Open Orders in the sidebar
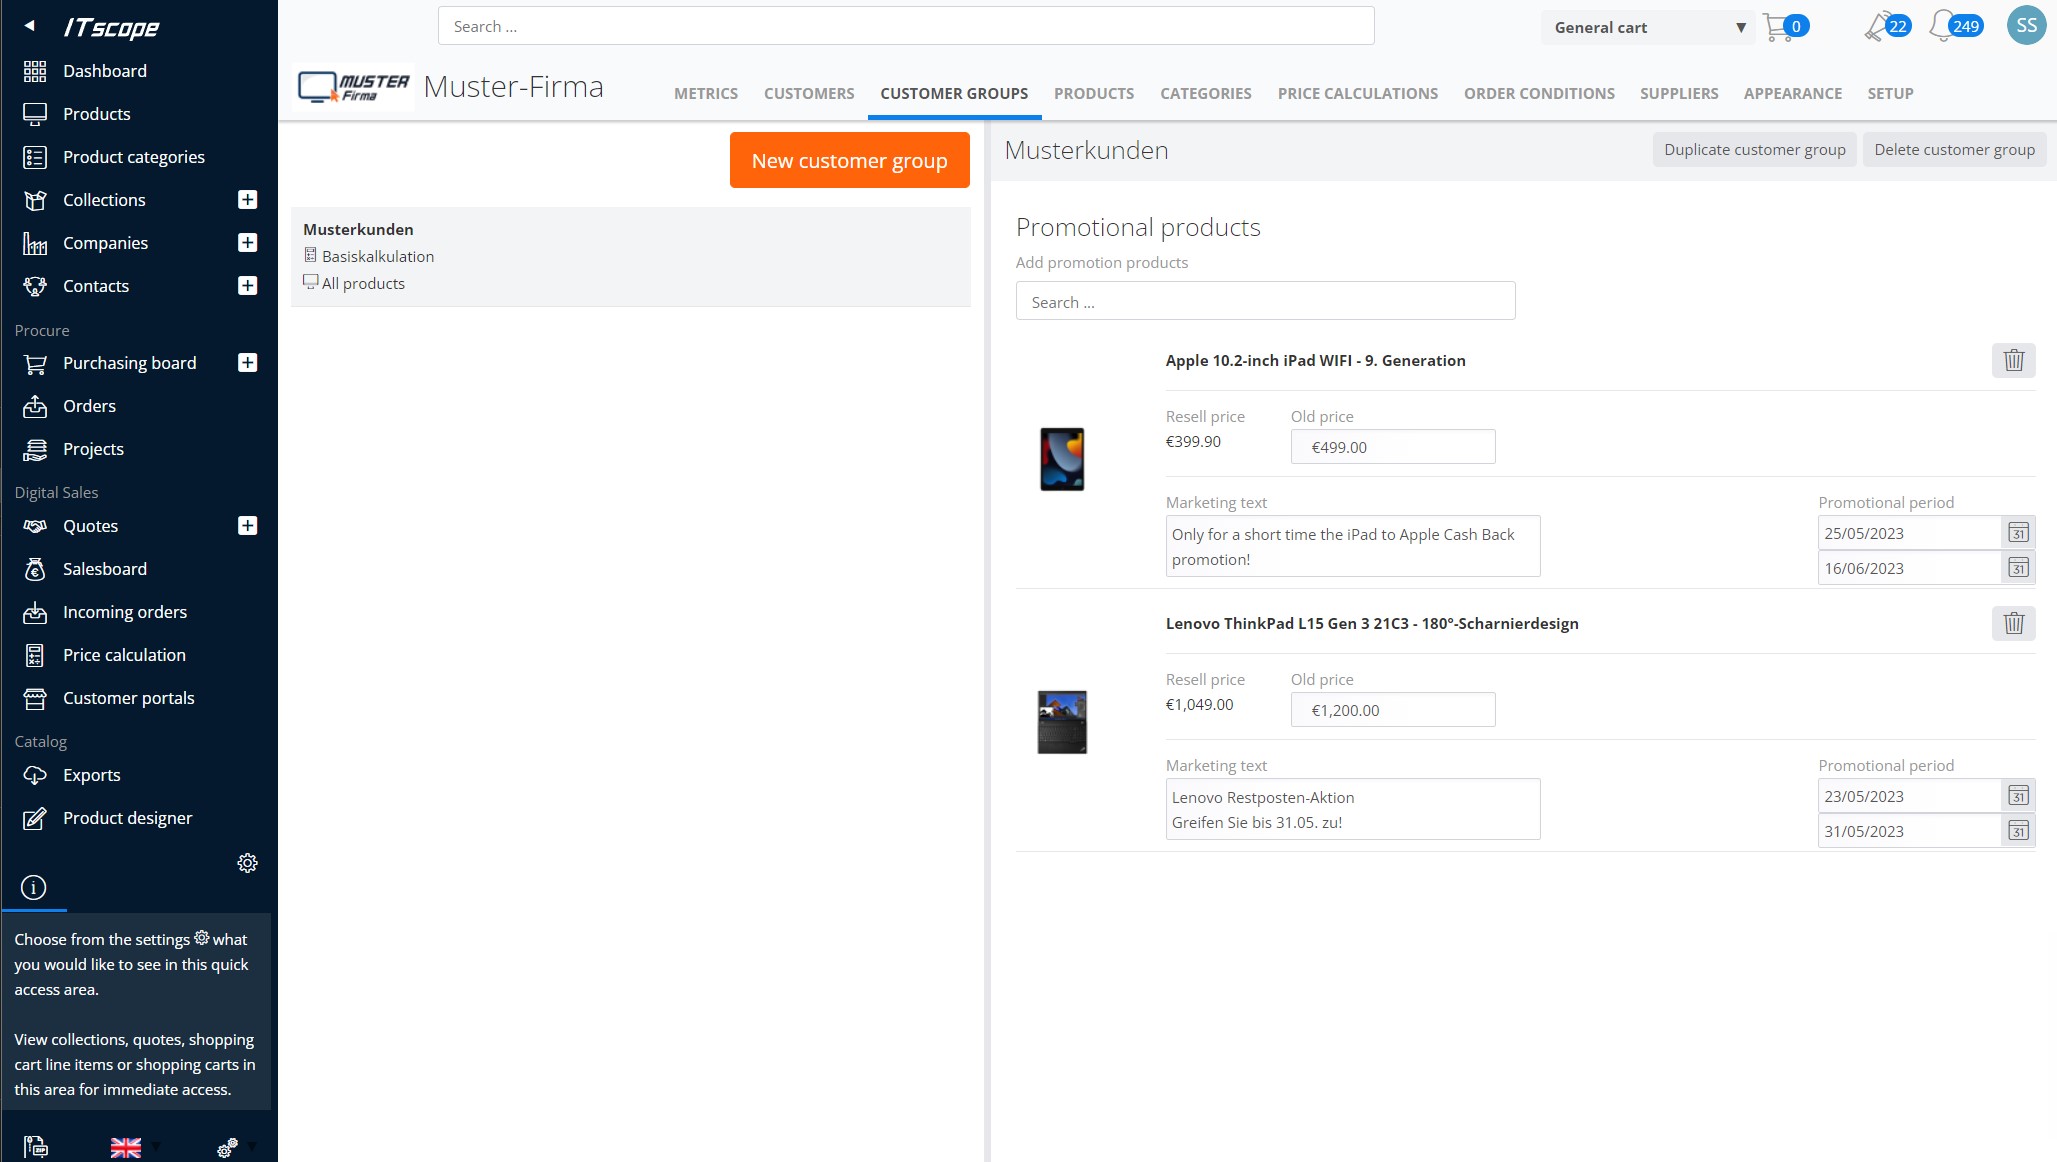The height and width of the screenshot is (1162, 2057). [x=89, y=406]
